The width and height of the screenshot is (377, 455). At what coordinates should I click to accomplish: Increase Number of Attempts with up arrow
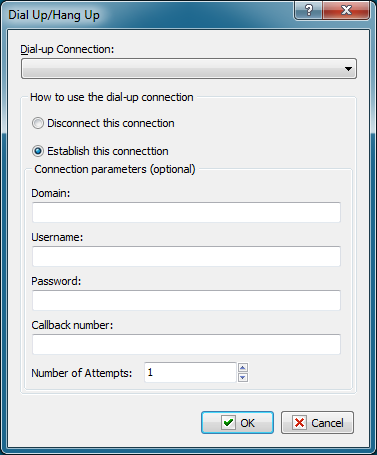coord(243,368)
